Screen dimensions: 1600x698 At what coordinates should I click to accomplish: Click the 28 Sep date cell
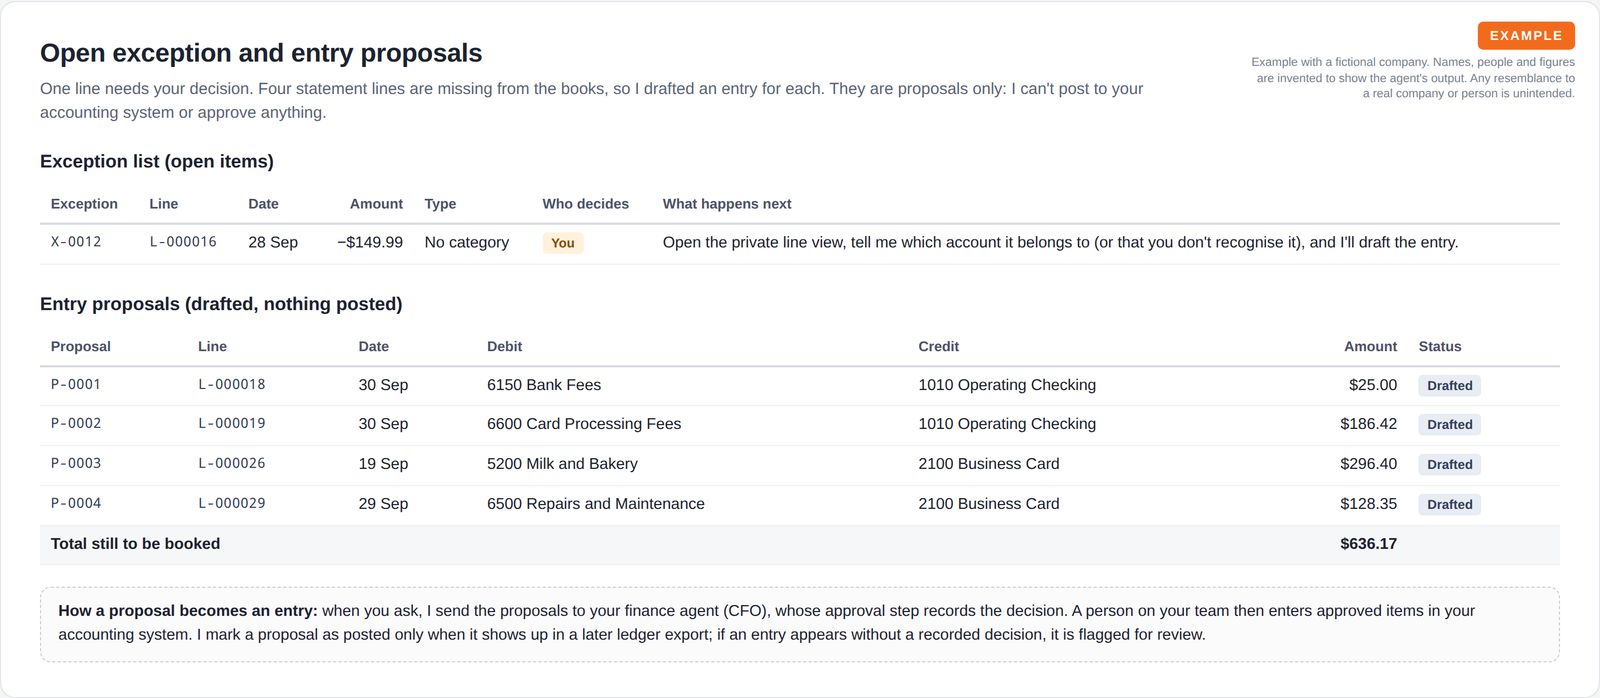pyautogui.click(x=273, y=242)
